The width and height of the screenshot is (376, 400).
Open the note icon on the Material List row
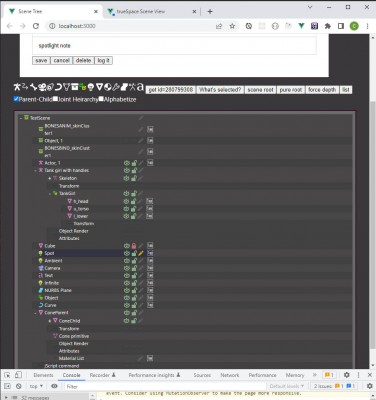click(x=150, y=358)
